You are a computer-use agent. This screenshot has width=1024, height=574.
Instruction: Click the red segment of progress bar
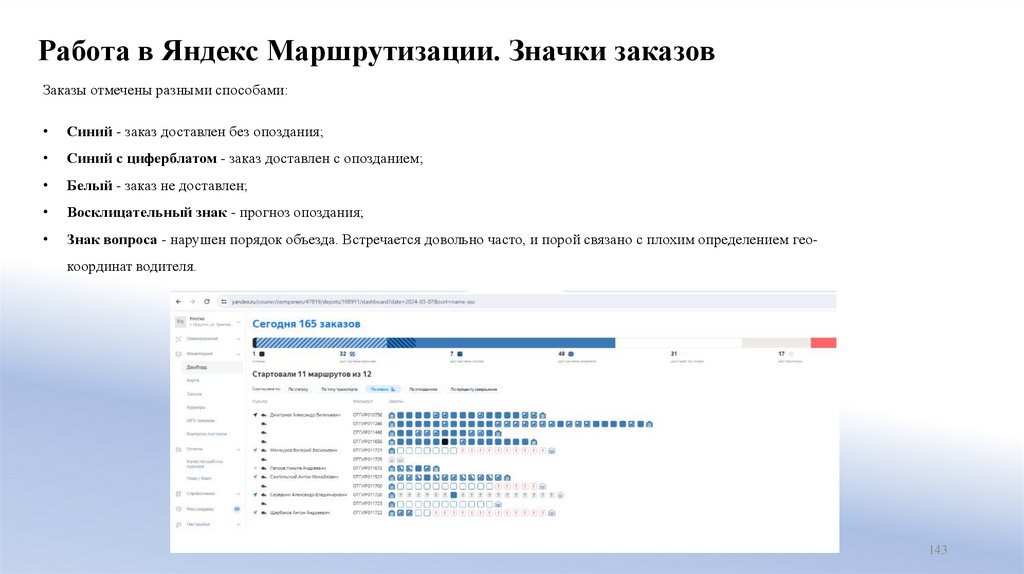[824, 343]
